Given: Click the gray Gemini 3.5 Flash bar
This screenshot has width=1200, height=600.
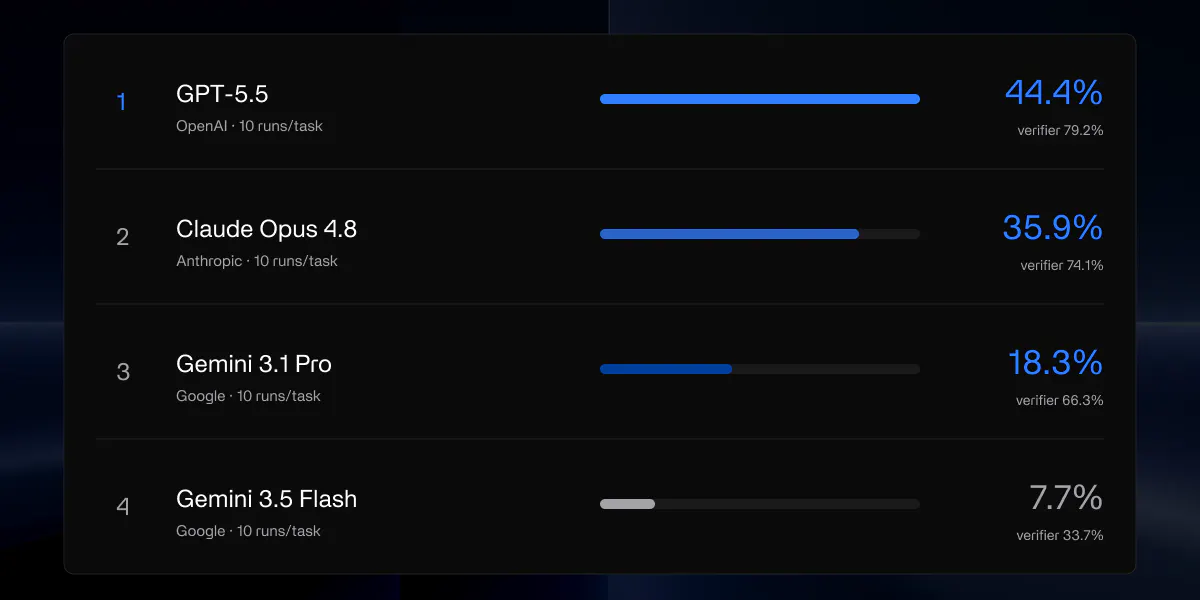Looking at the screenshot, I should tap(627, 504).
